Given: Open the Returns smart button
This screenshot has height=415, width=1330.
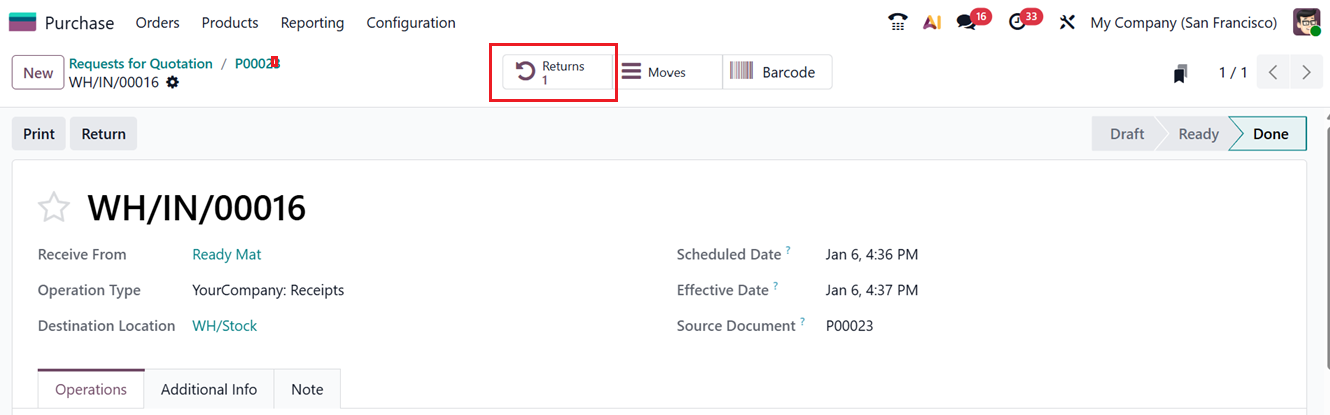Looking at the screenshot, I should tap(557, 72).
